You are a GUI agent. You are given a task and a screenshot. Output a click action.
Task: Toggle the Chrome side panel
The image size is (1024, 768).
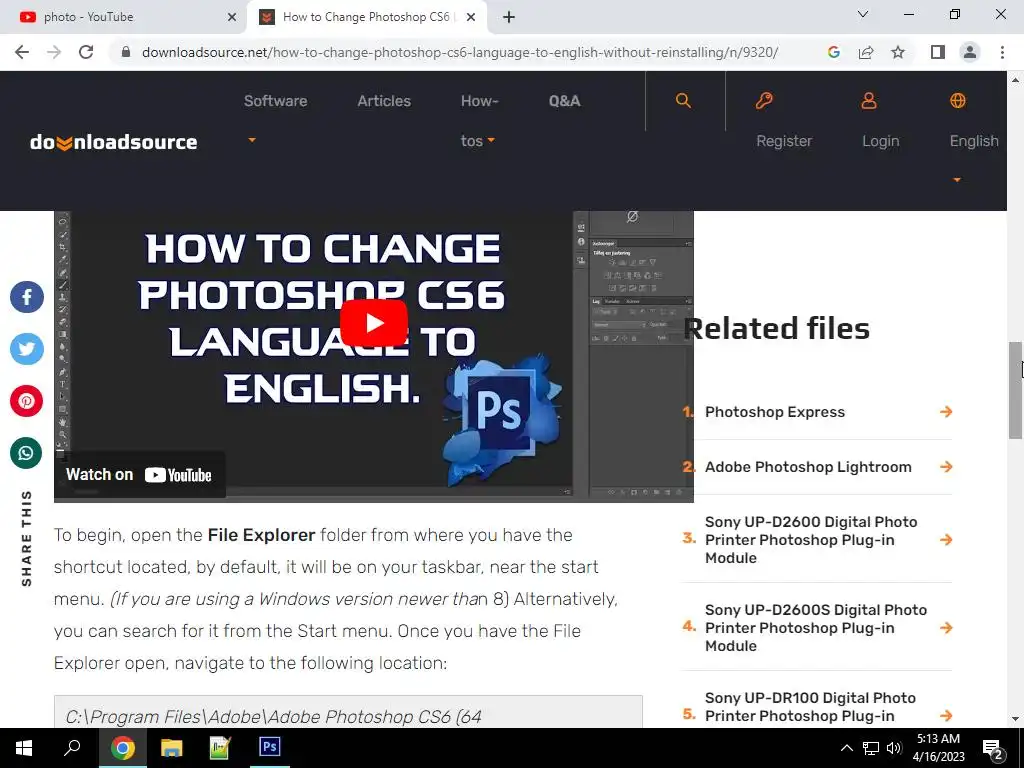[938, 52]
